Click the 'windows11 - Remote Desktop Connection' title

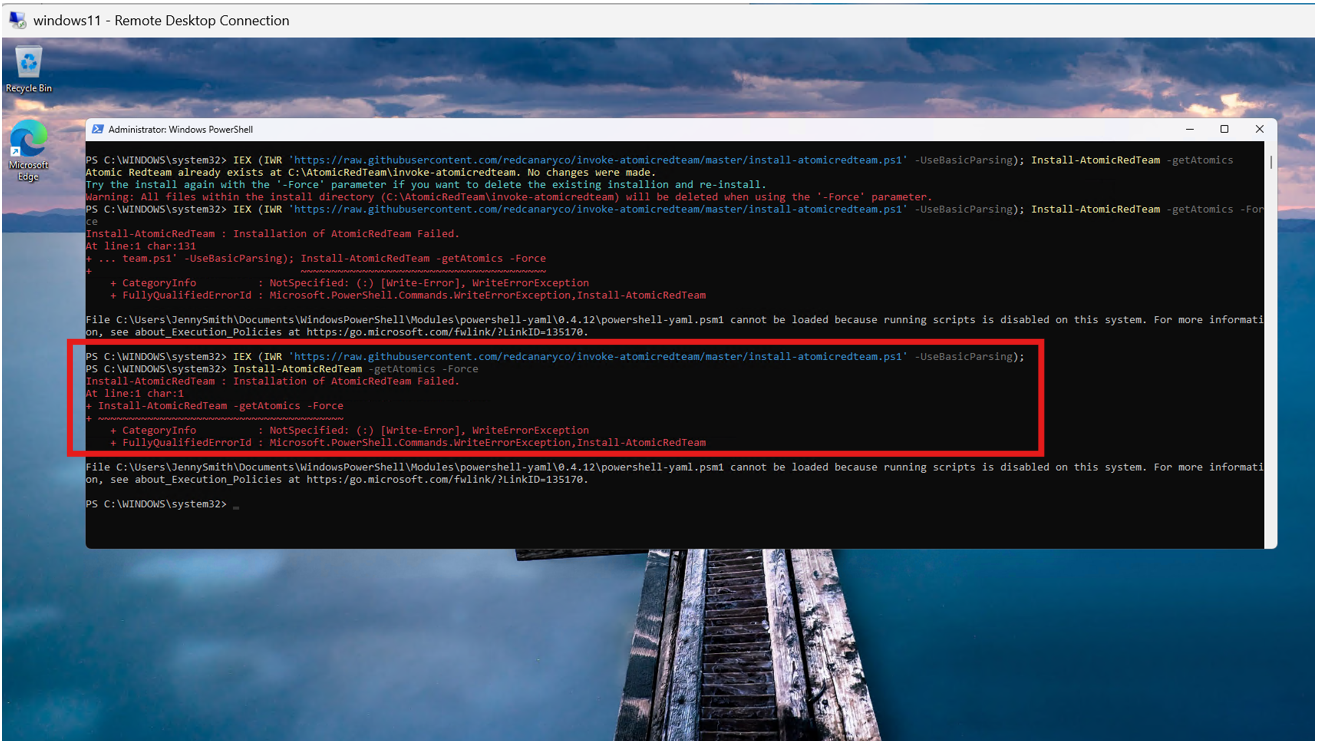[161, 20]
